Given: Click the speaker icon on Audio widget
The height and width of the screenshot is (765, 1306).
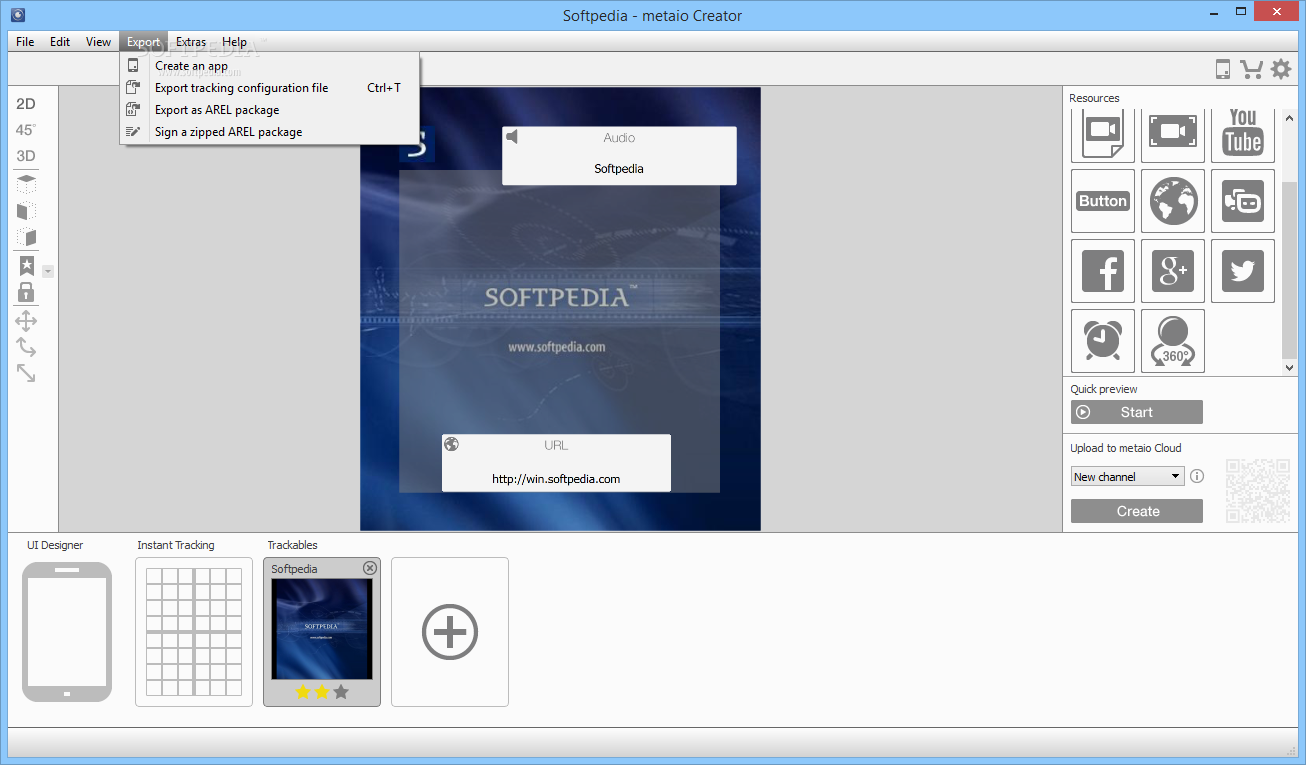Looking at the screenshot, I should point(512,137).
